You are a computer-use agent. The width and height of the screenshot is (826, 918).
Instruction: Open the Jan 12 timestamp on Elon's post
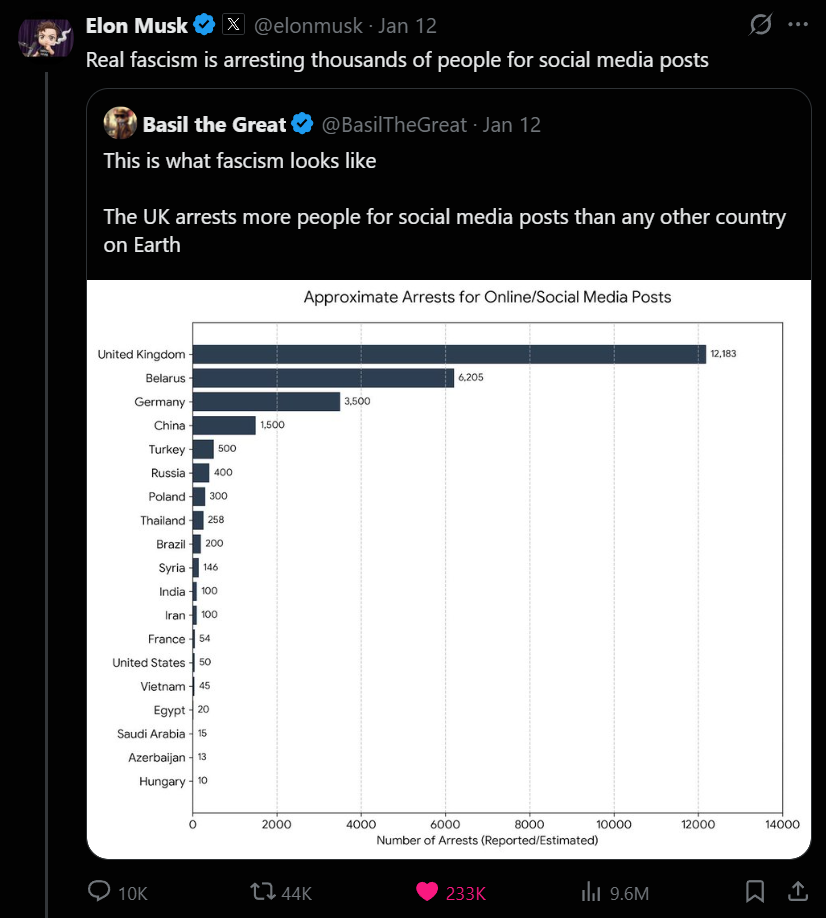coord(407,25)
